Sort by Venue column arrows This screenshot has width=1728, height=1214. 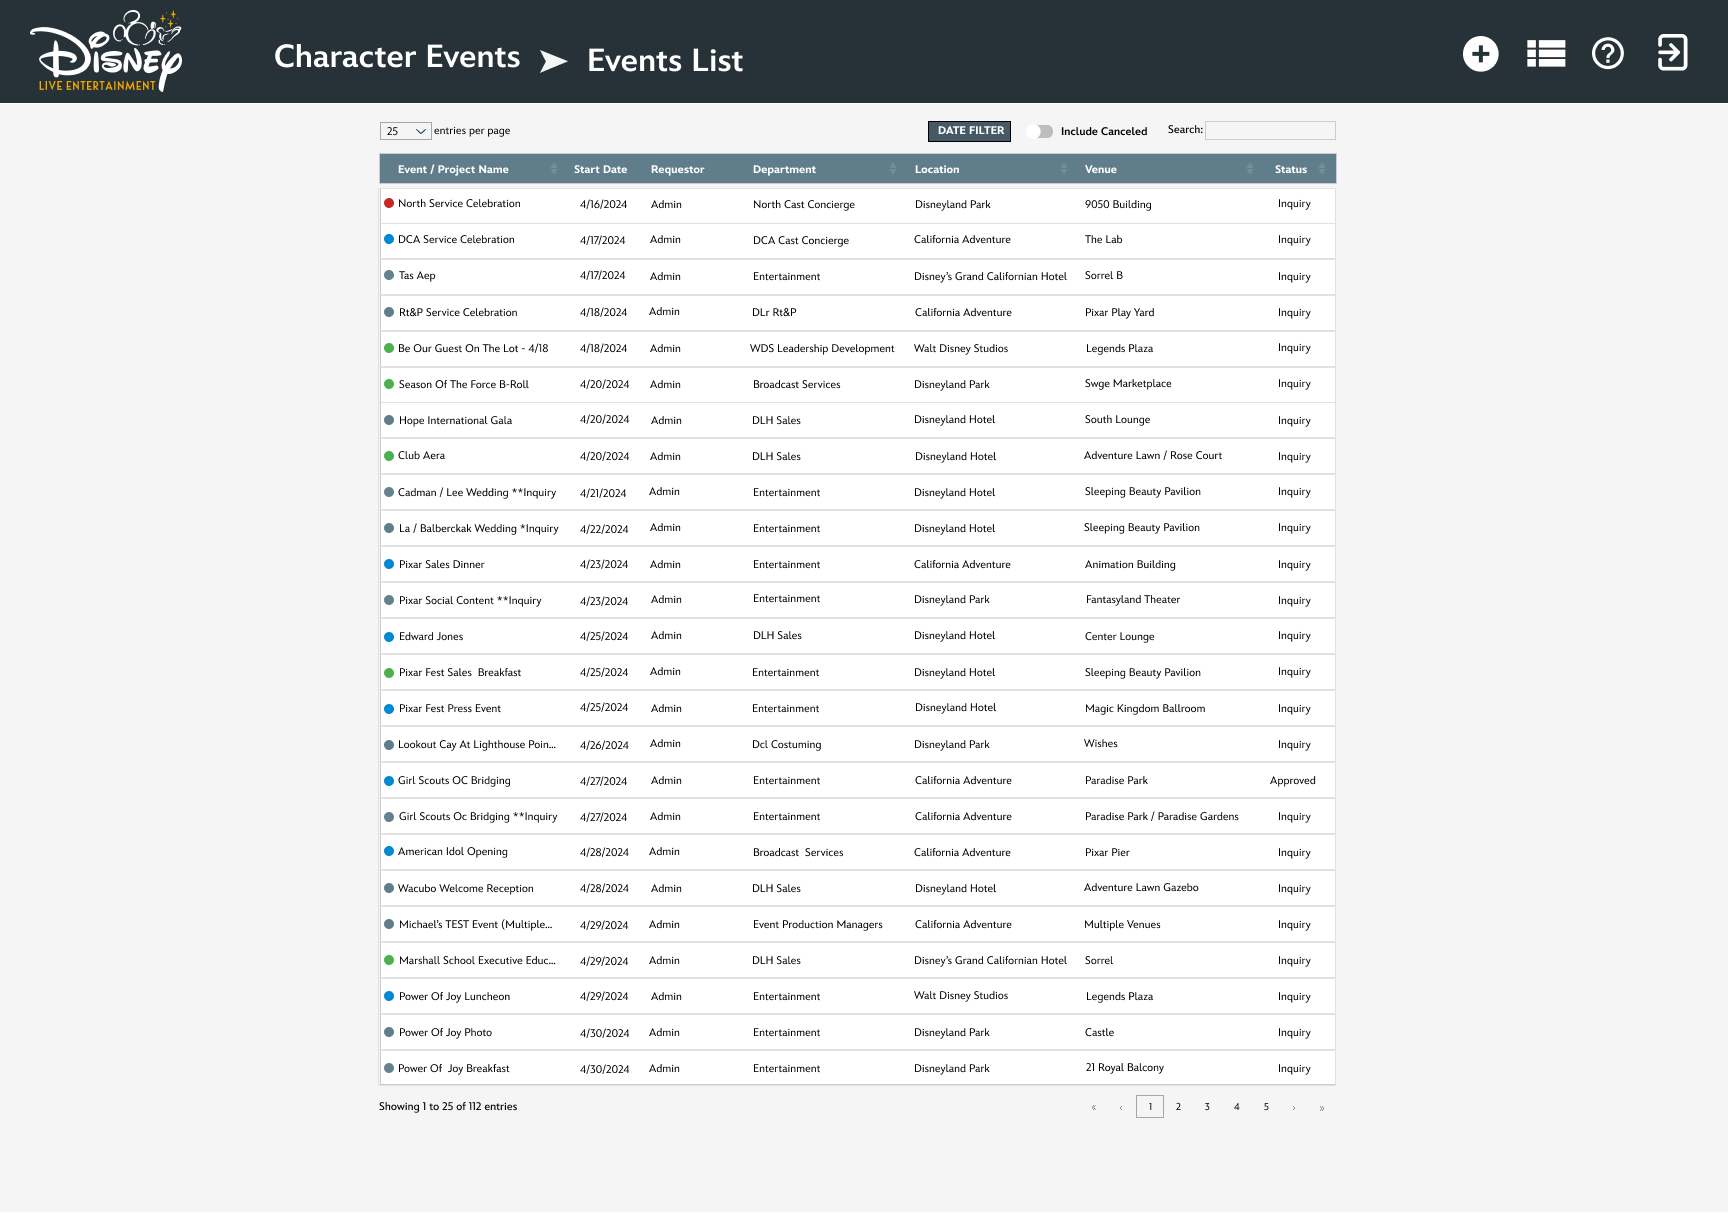pyautogui.click(x=1250, y=169)
